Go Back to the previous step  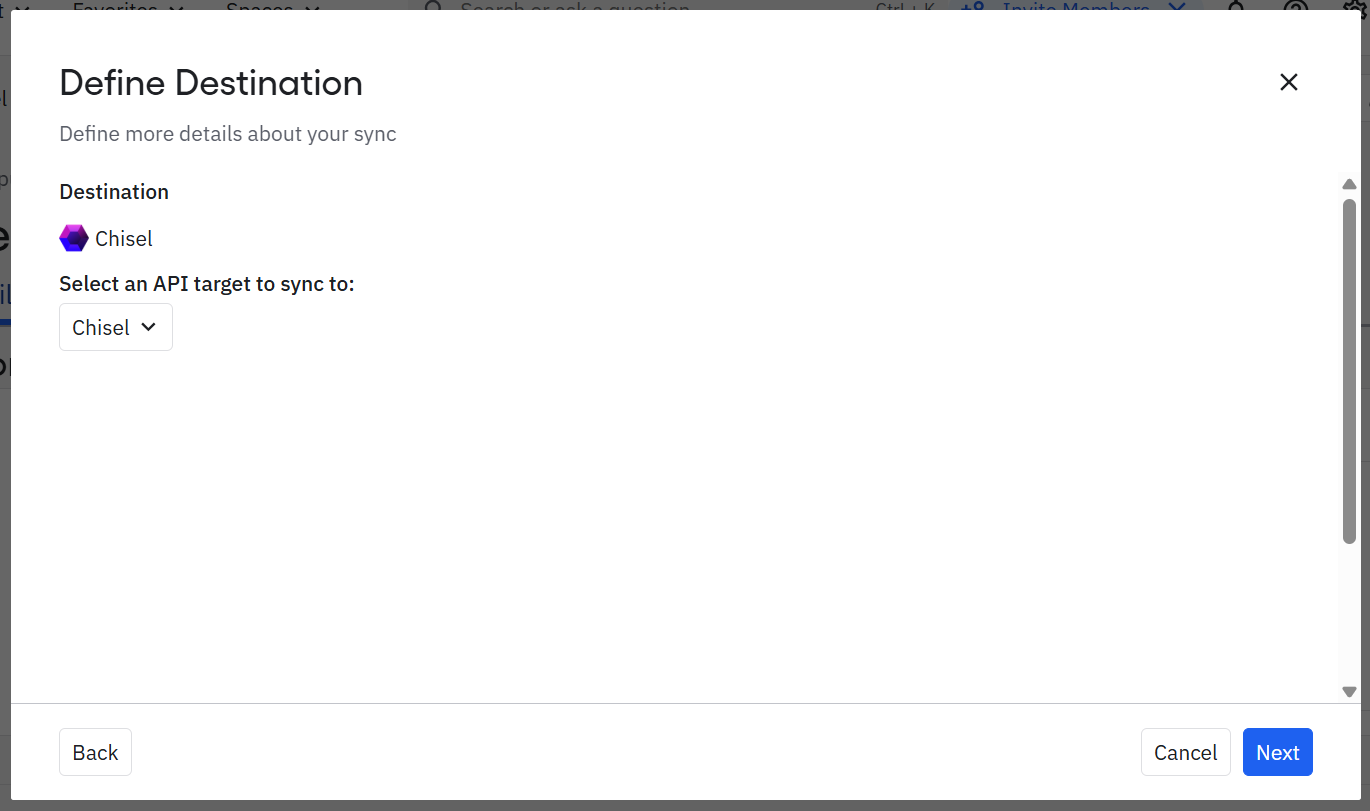pyautogui.click(x=95, y=752)
